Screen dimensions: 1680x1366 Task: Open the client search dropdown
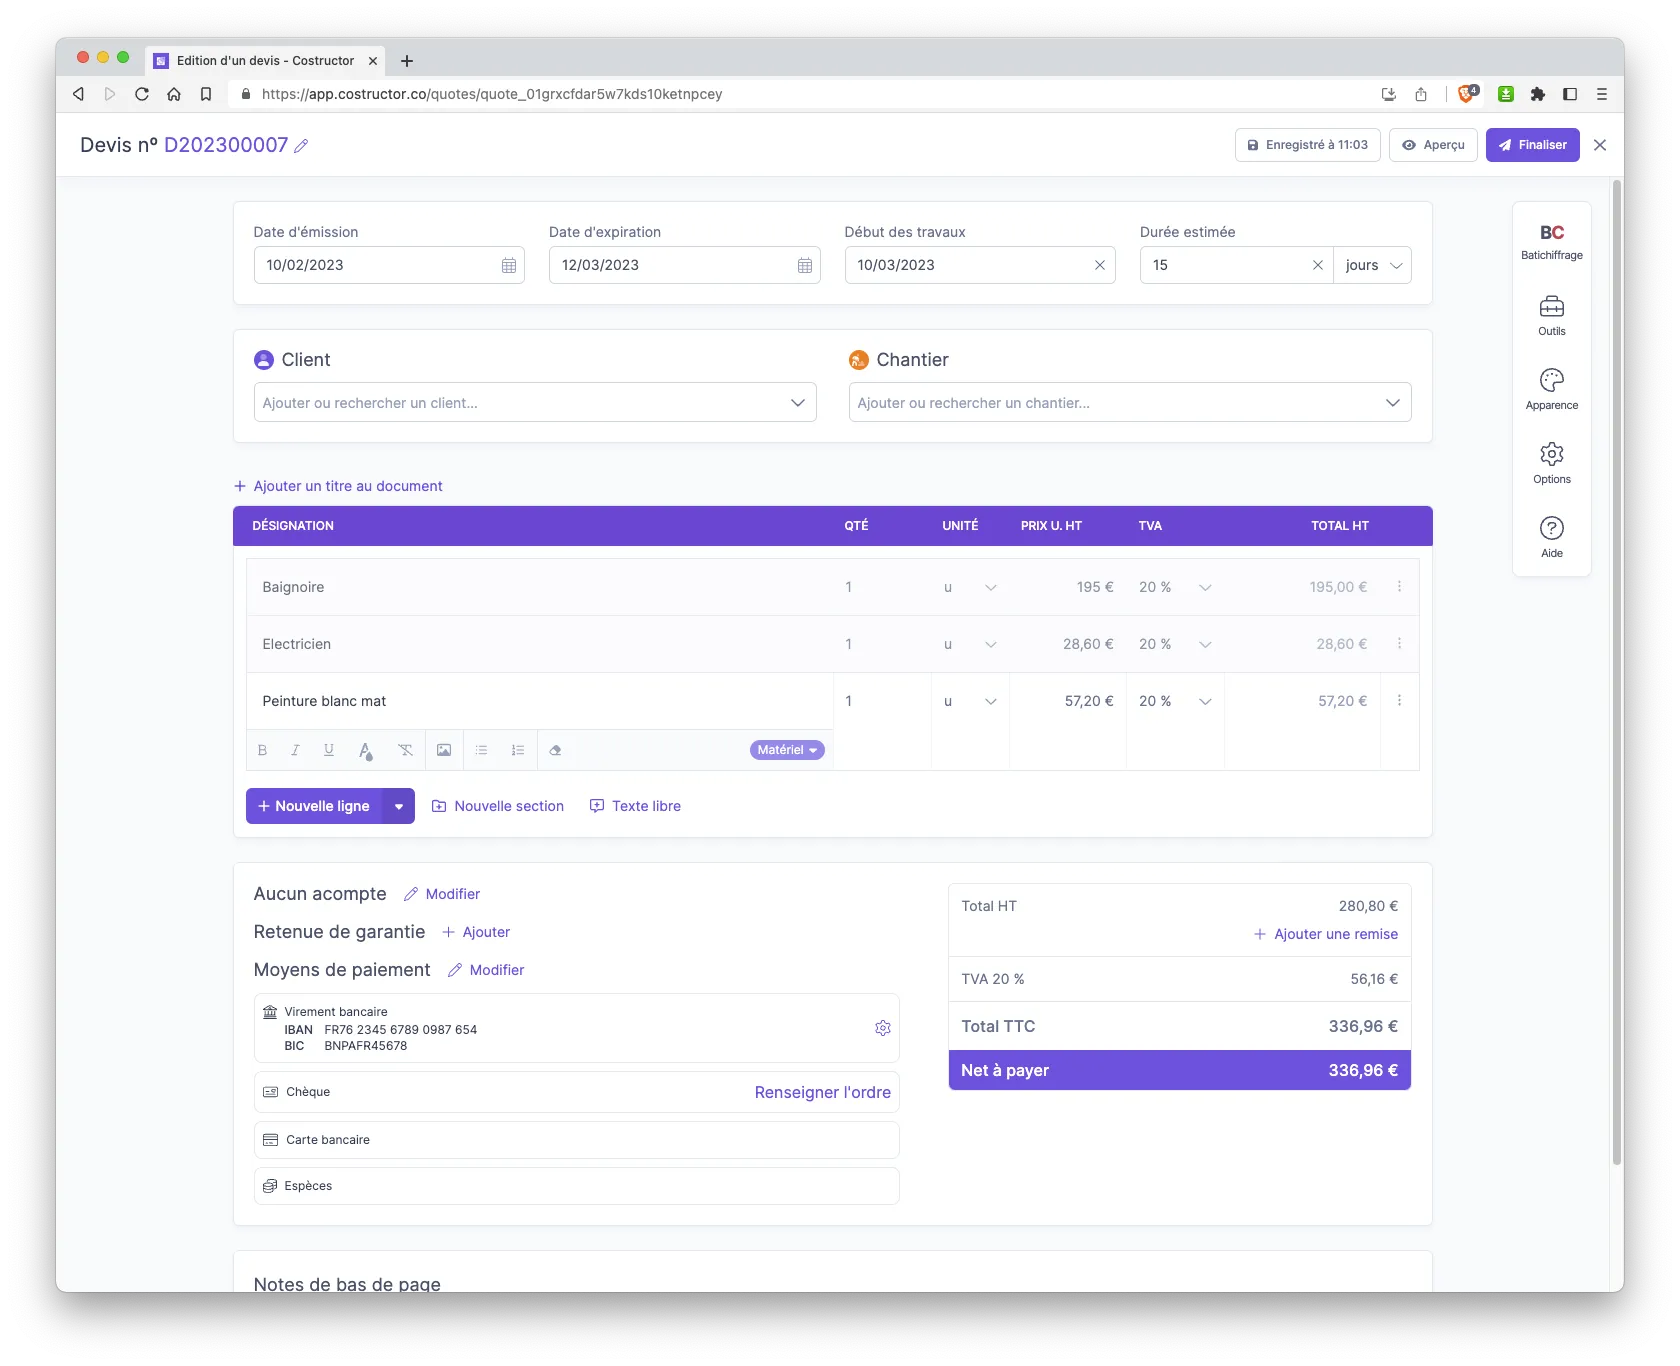click(535, 402)
